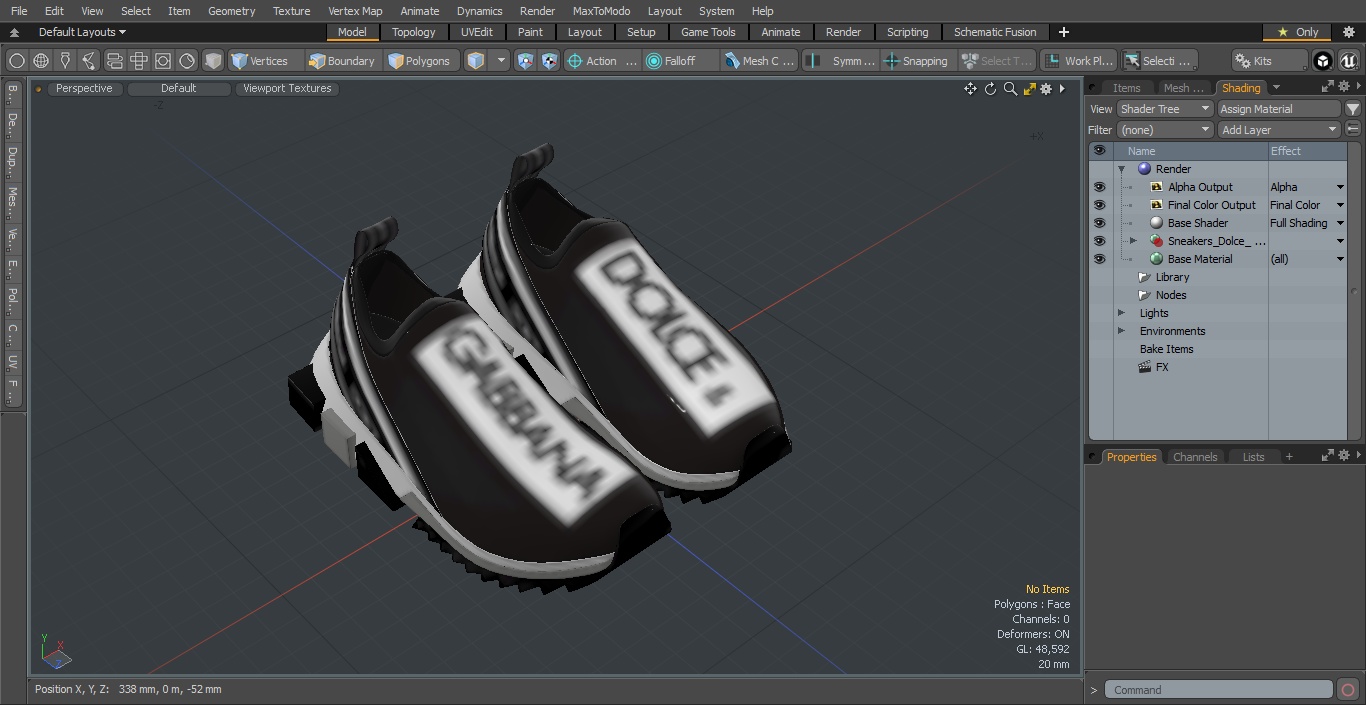Click the Action Center tool
Screen dimensions: 1366x705
[x=602, y=61]
